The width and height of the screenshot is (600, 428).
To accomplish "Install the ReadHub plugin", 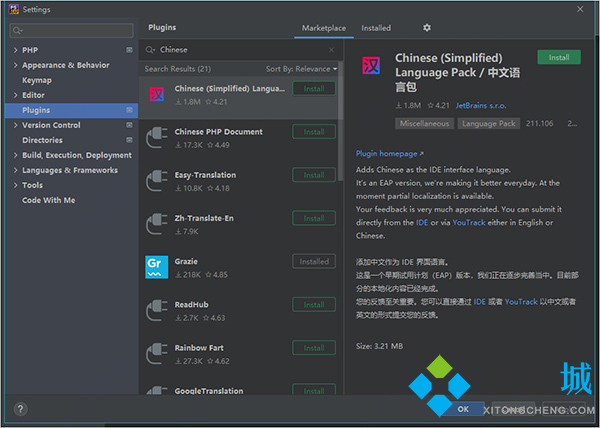I will coord(314,305).
